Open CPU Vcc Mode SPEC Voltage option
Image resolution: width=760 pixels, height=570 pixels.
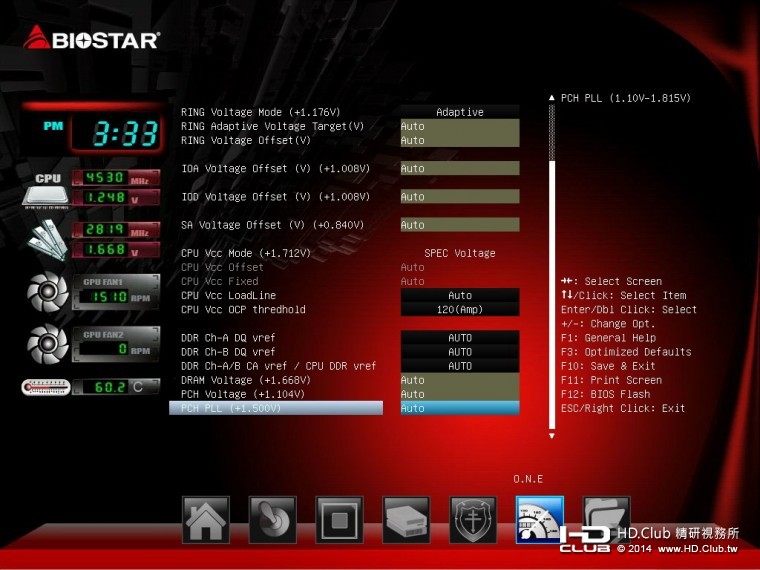click(x=459, y=253)
